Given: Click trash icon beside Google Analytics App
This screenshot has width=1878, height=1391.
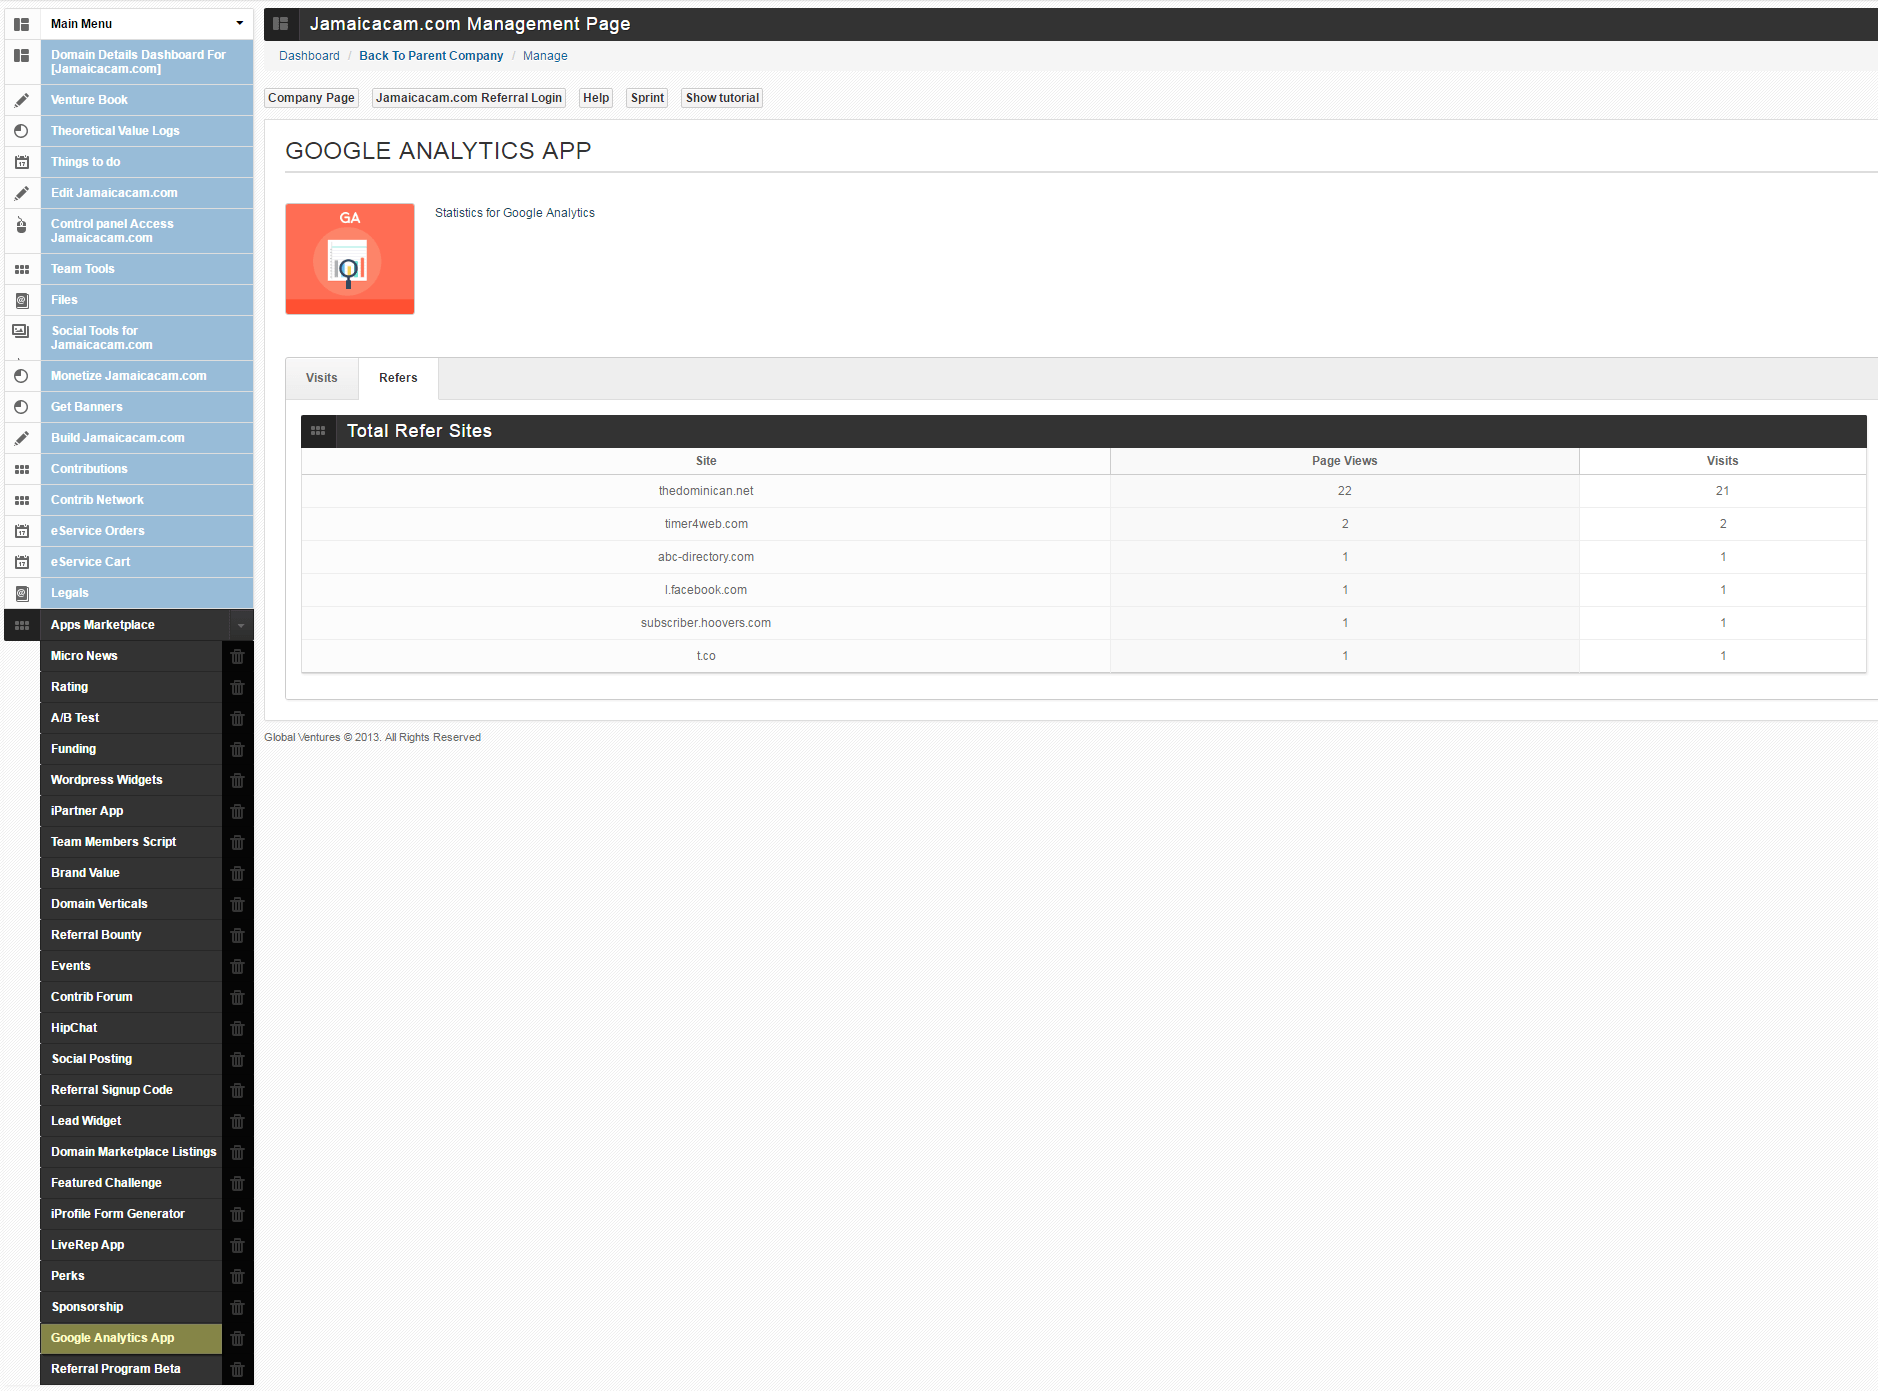Looking at the screenshot, I should click(237, 1338).
